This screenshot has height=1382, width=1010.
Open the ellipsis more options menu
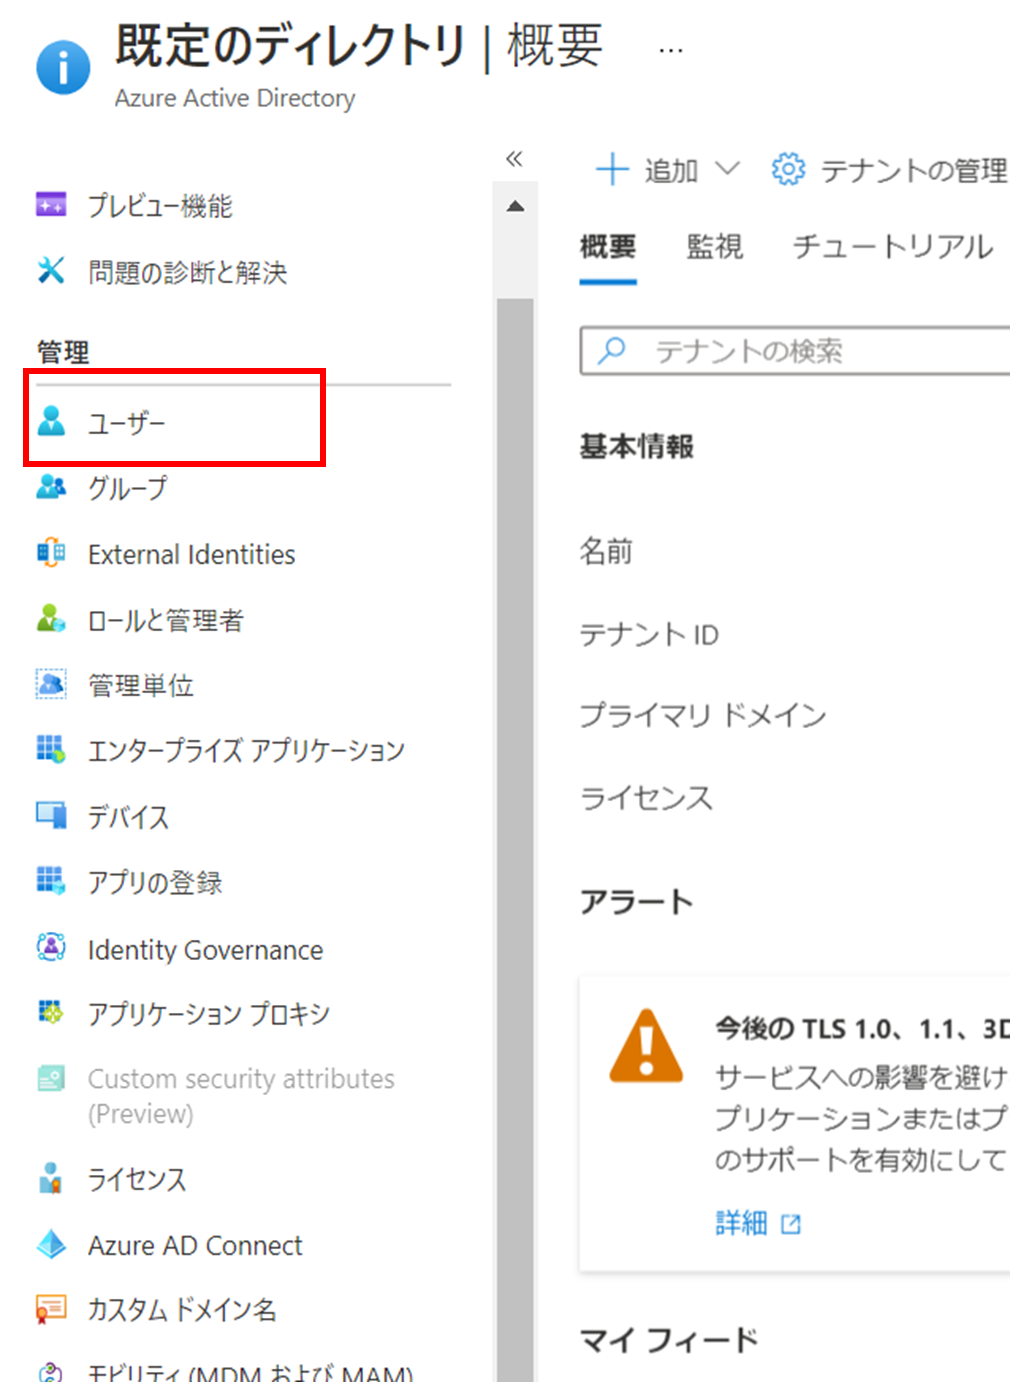point(671,49)
